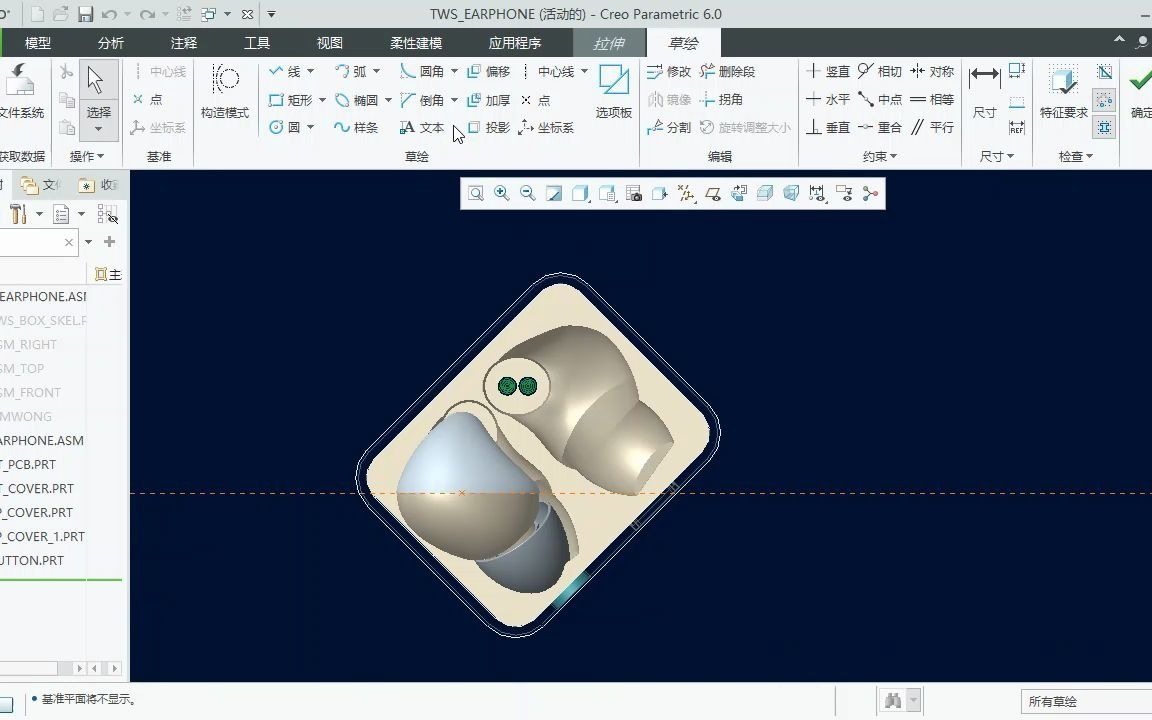Open the 矩形 (Rectangle) dropdown arrow
Viewport: 1152px width, 720px height.
pyautogui.click(x=322, y=99)
